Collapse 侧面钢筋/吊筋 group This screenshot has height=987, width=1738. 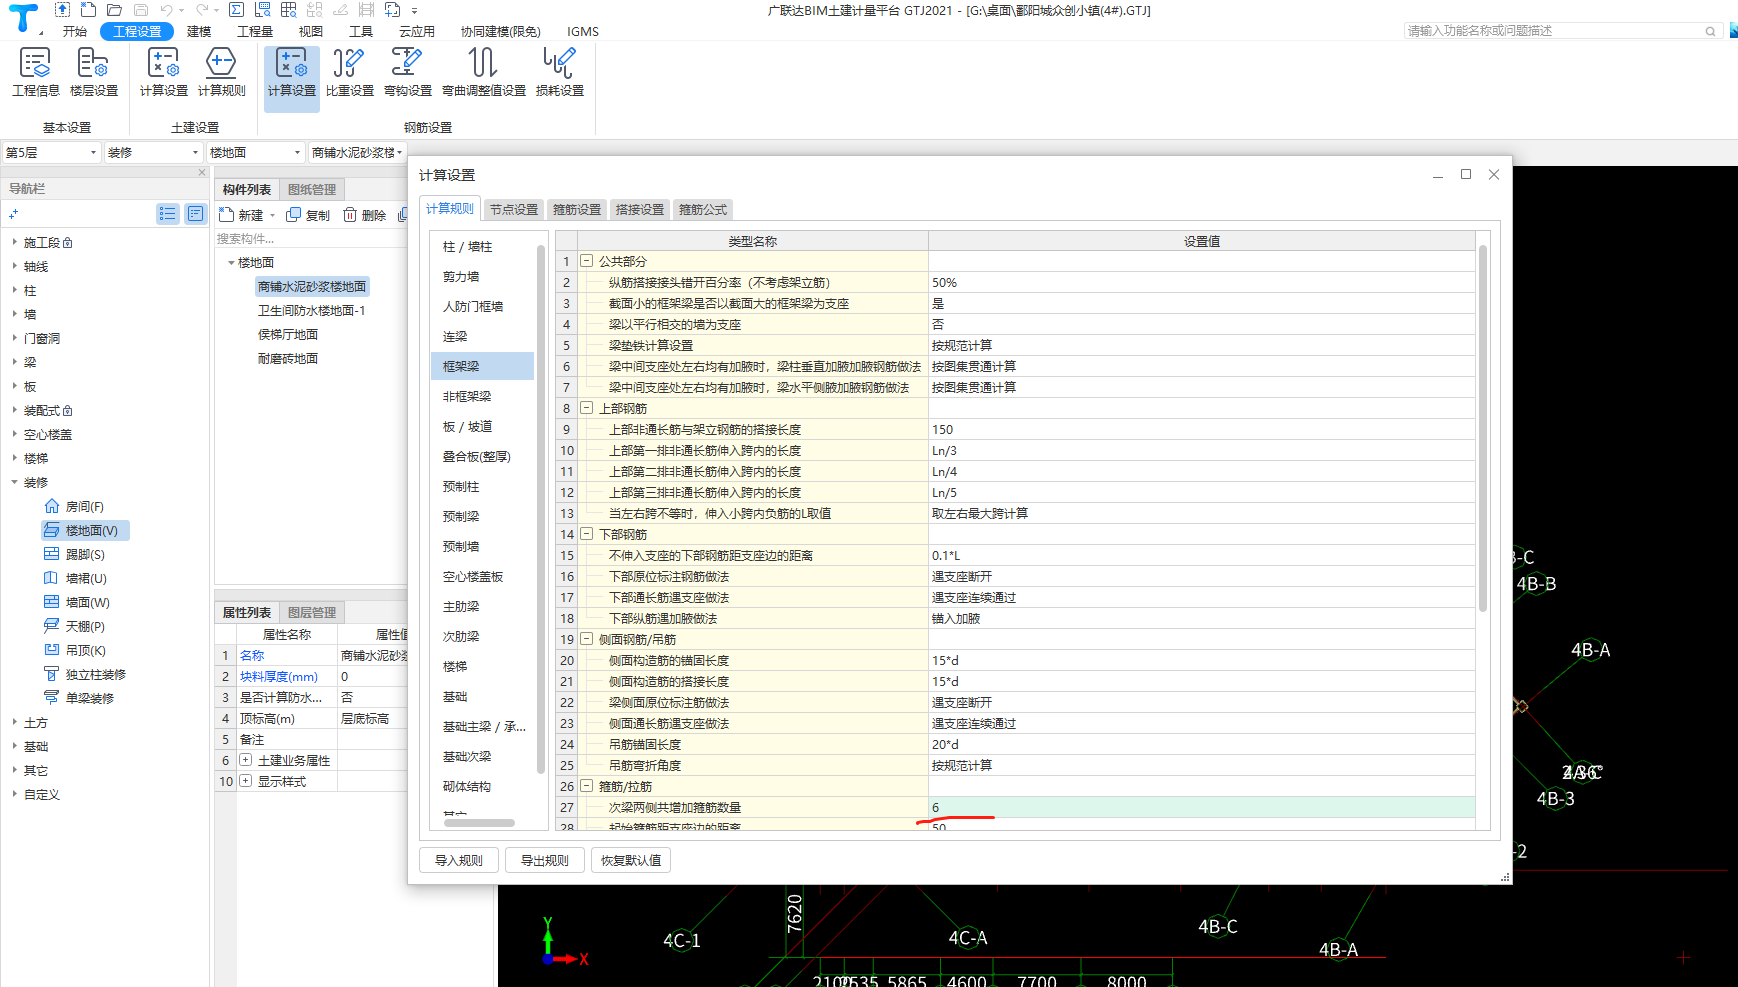coord(587,639)
